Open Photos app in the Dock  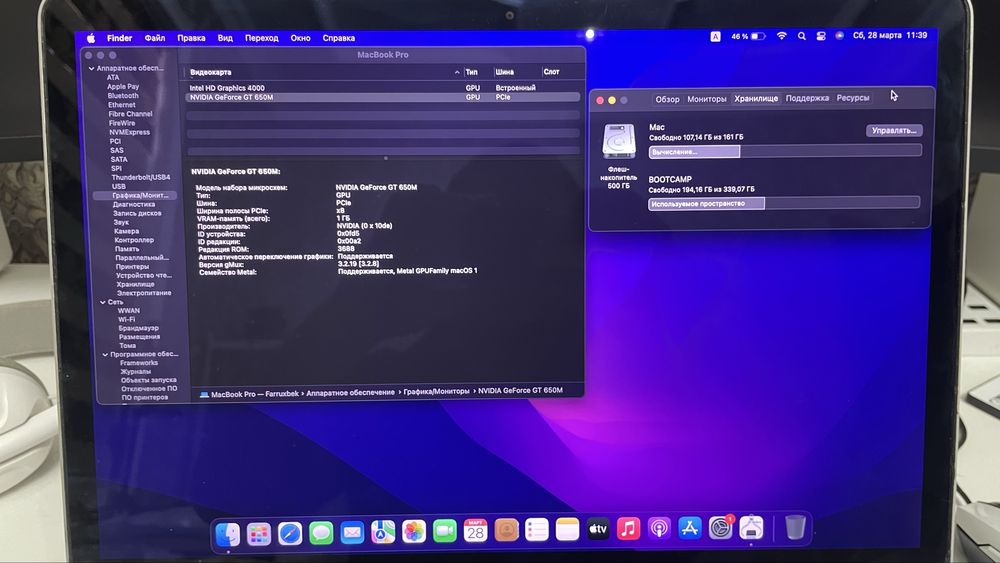(414, 531)
